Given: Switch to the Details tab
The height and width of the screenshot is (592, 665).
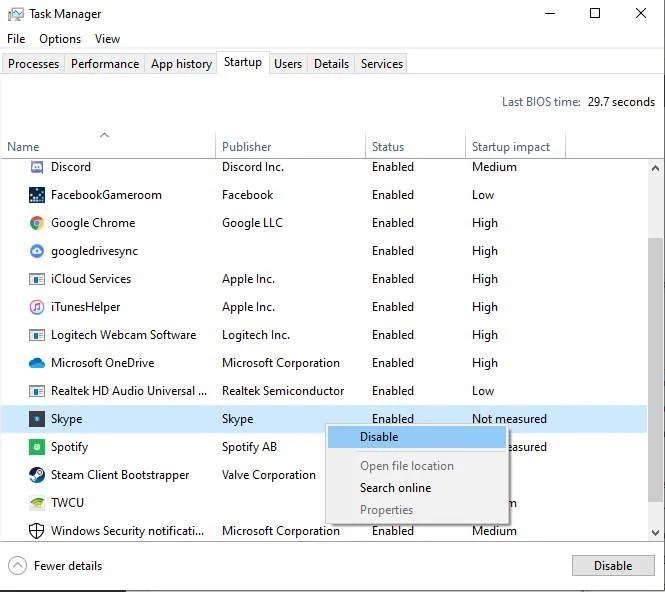Looking at the screenshot, I should pos(331,64).
